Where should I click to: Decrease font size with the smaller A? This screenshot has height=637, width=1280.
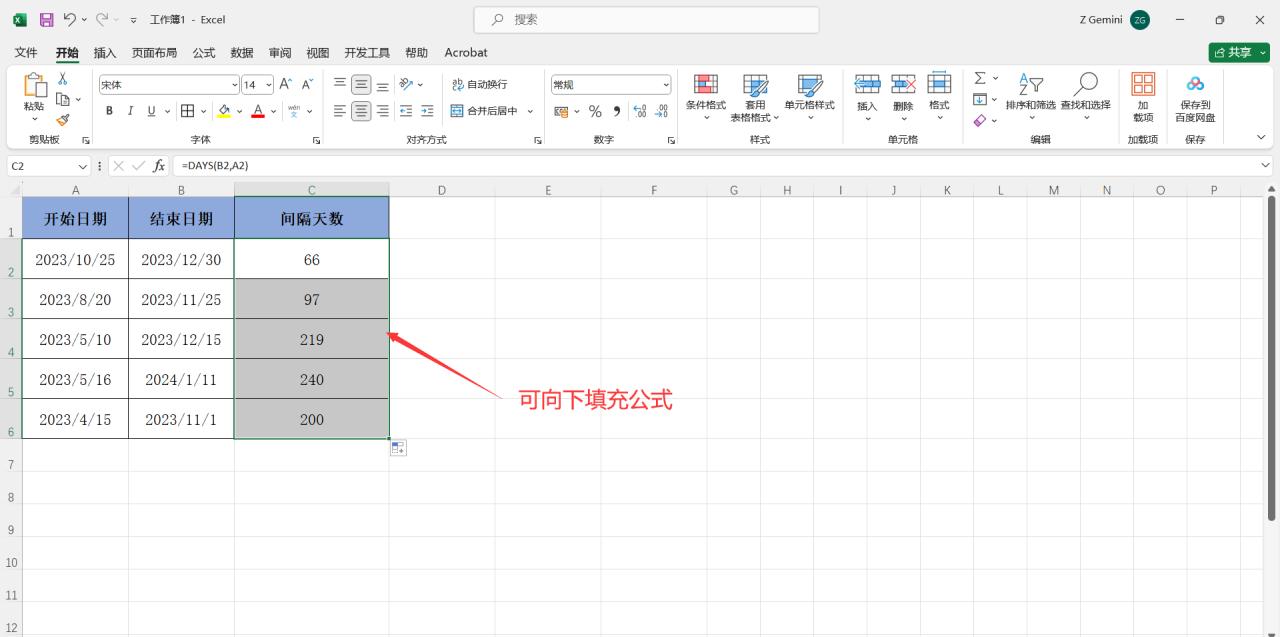pyautogui.click(x=307, y=84)
